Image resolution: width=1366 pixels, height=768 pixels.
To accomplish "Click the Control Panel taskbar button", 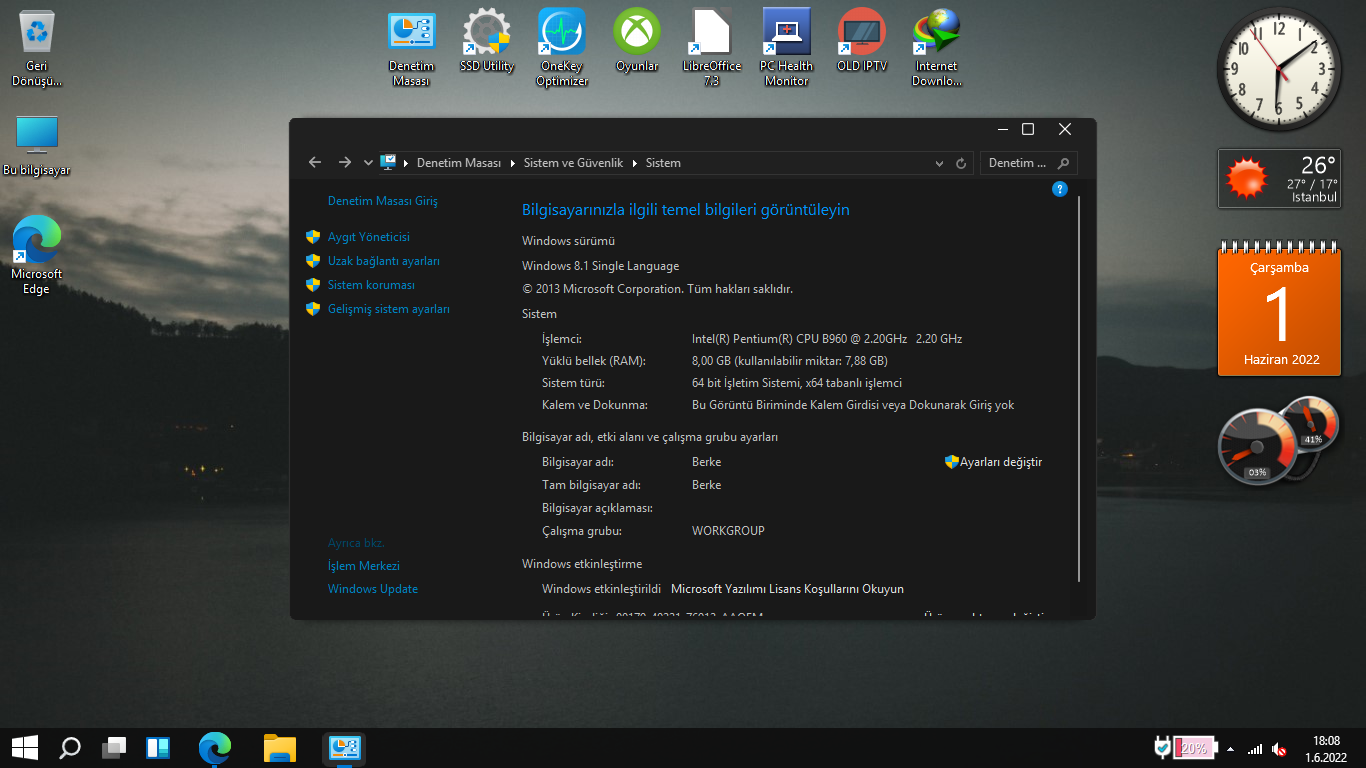I will 345,747.
